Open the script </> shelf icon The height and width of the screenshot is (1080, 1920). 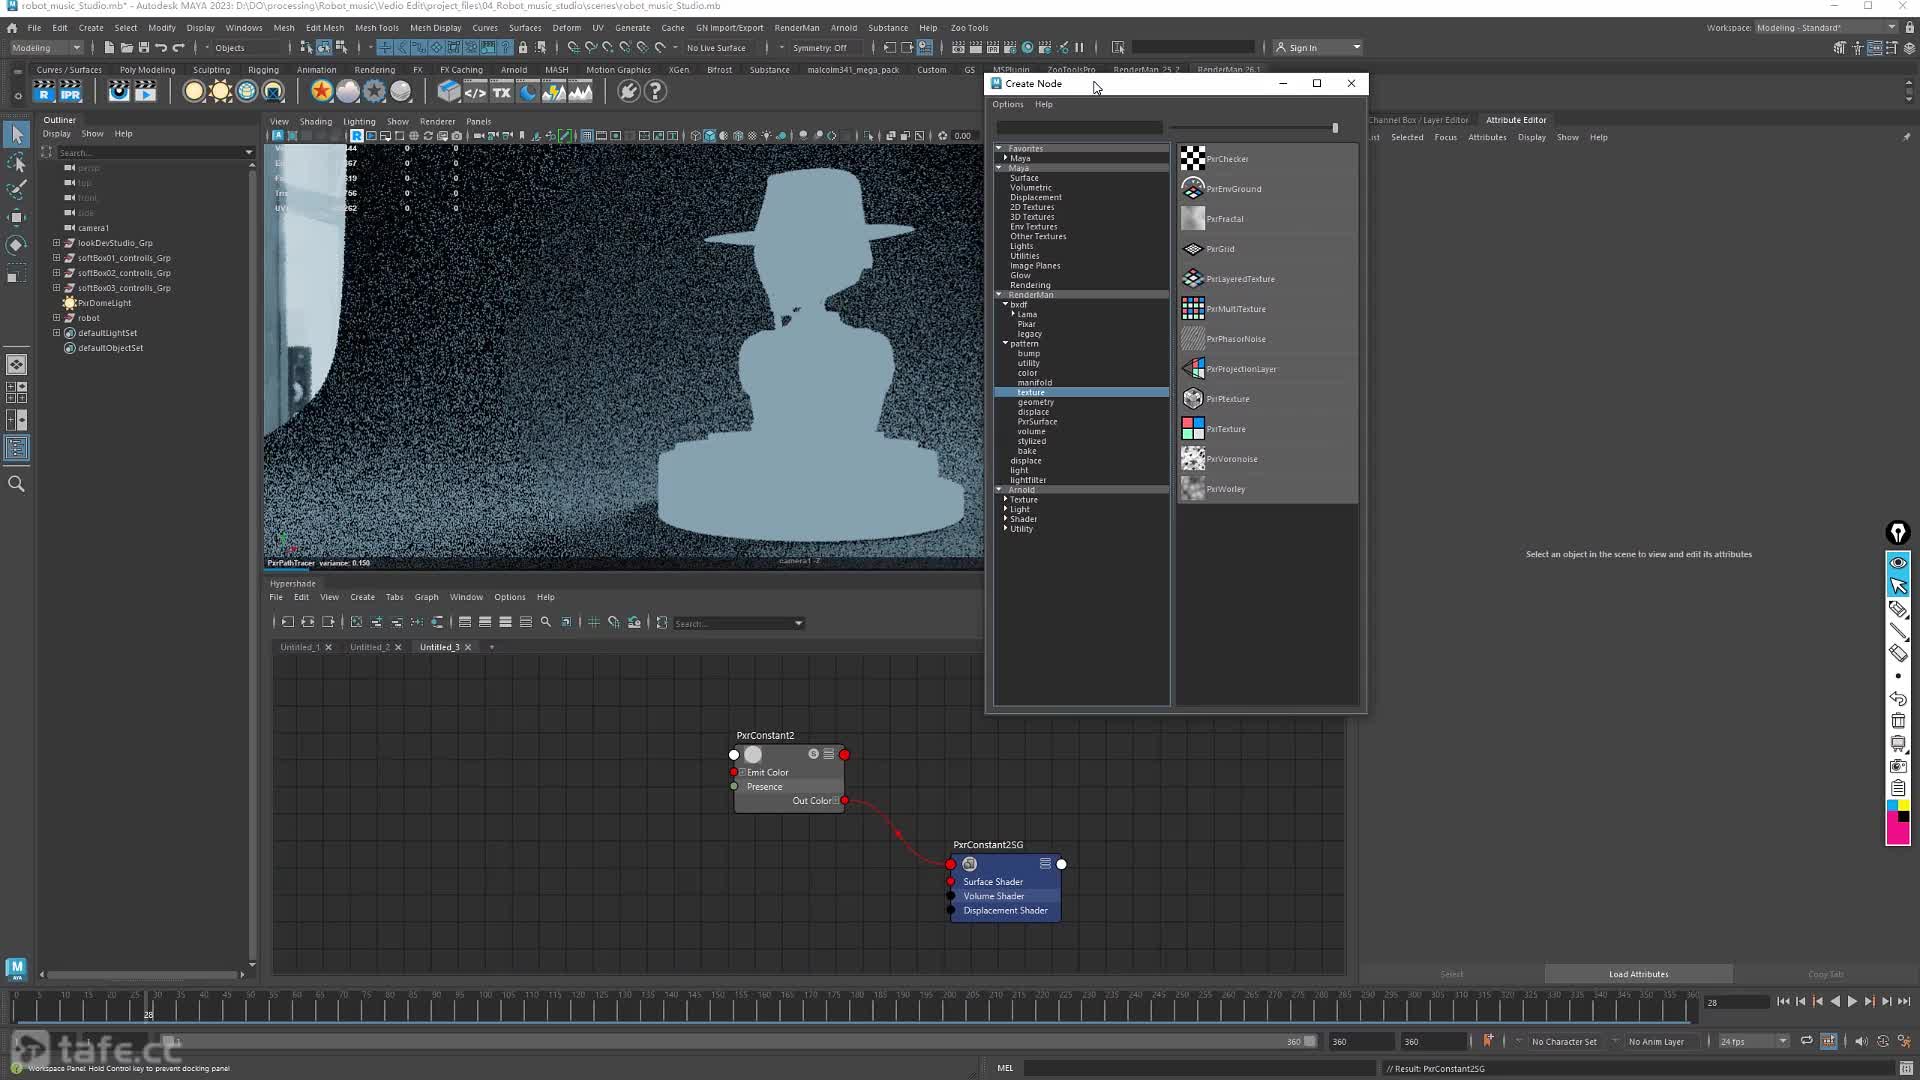[x=475, y=92]
